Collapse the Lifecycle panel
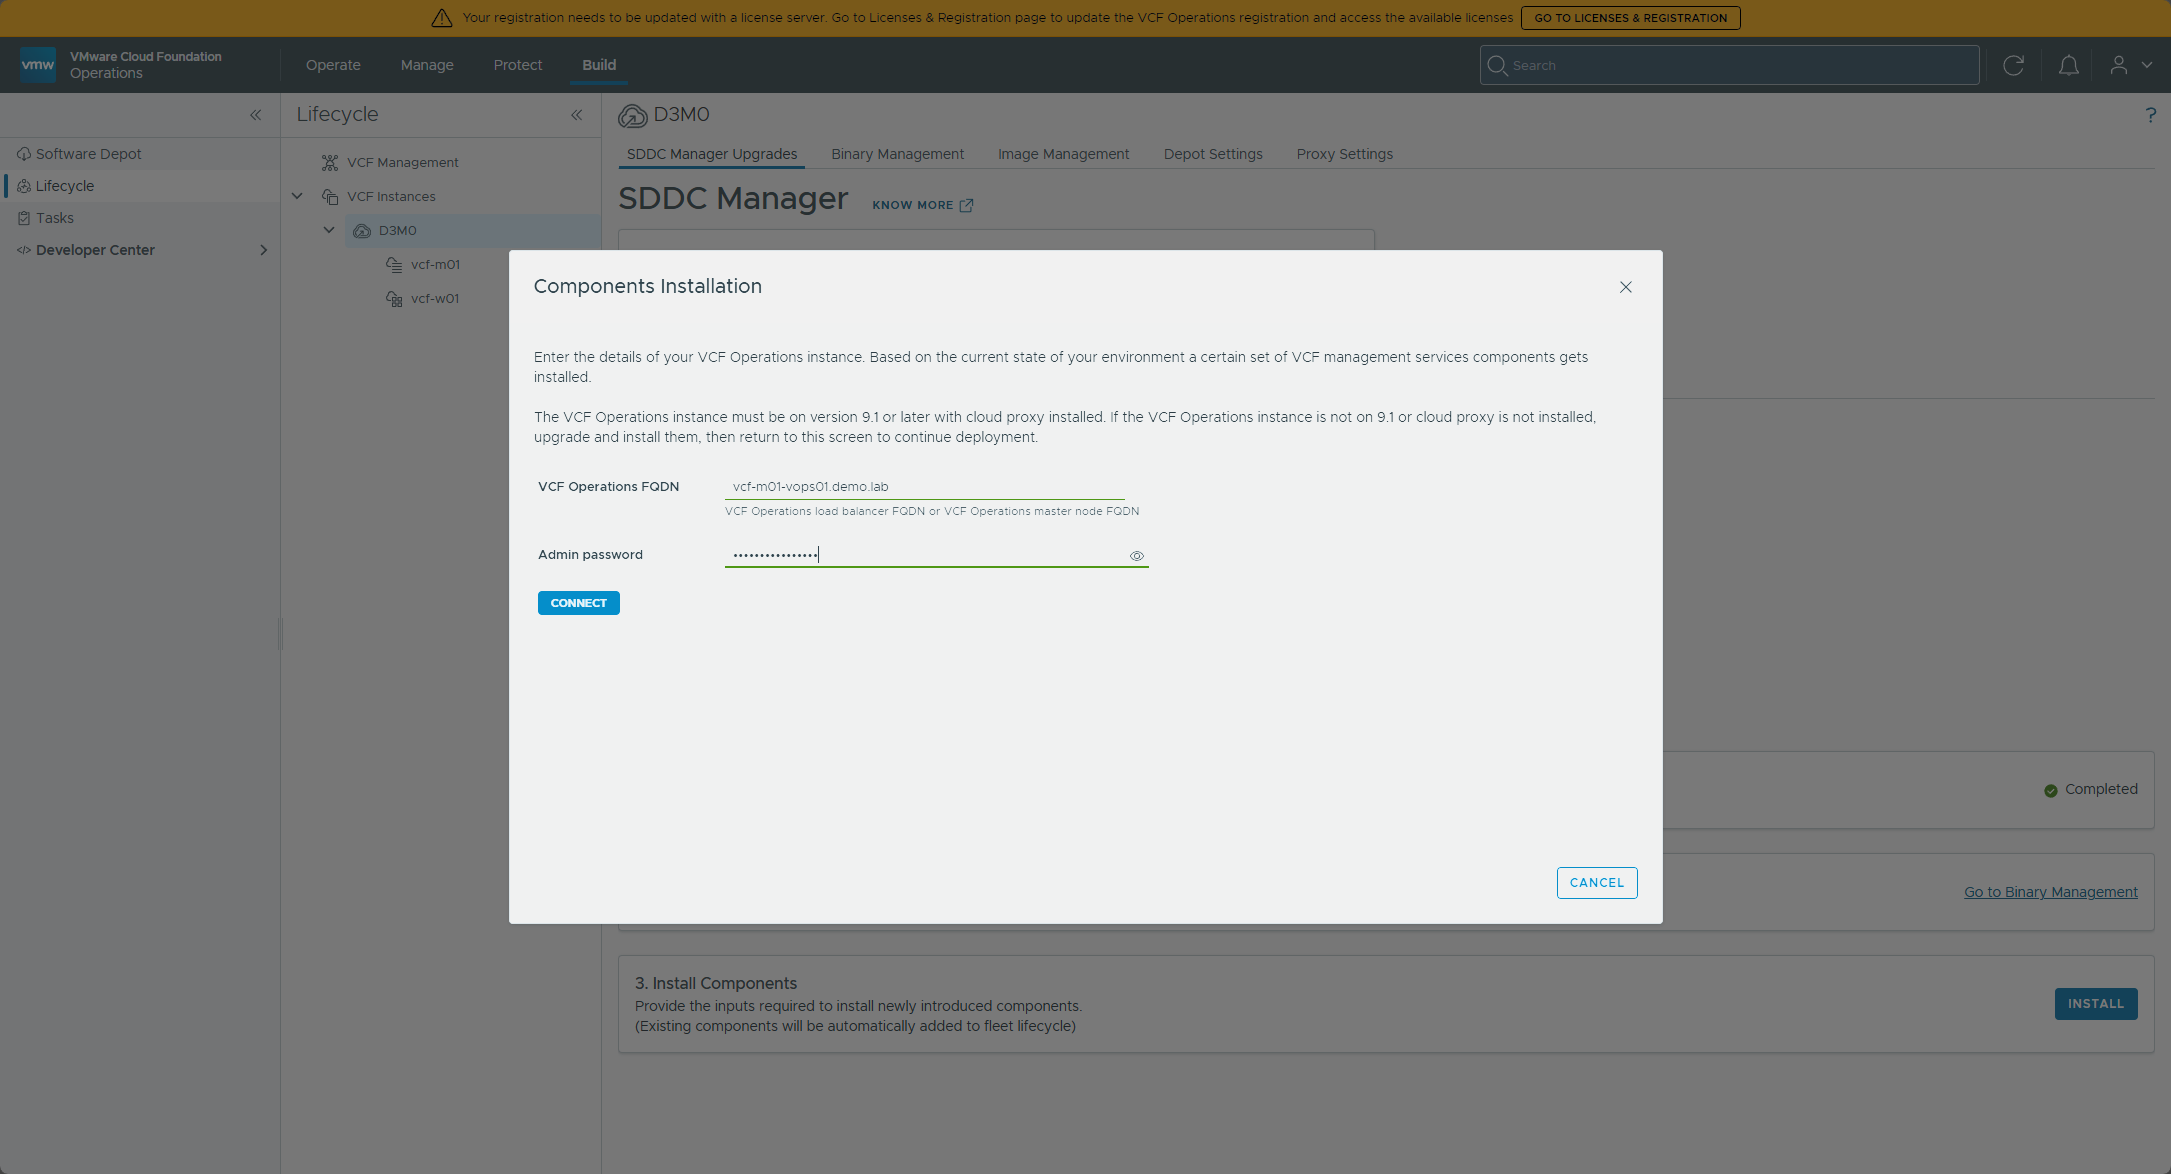The image size is (2171, 1174). 577,115
